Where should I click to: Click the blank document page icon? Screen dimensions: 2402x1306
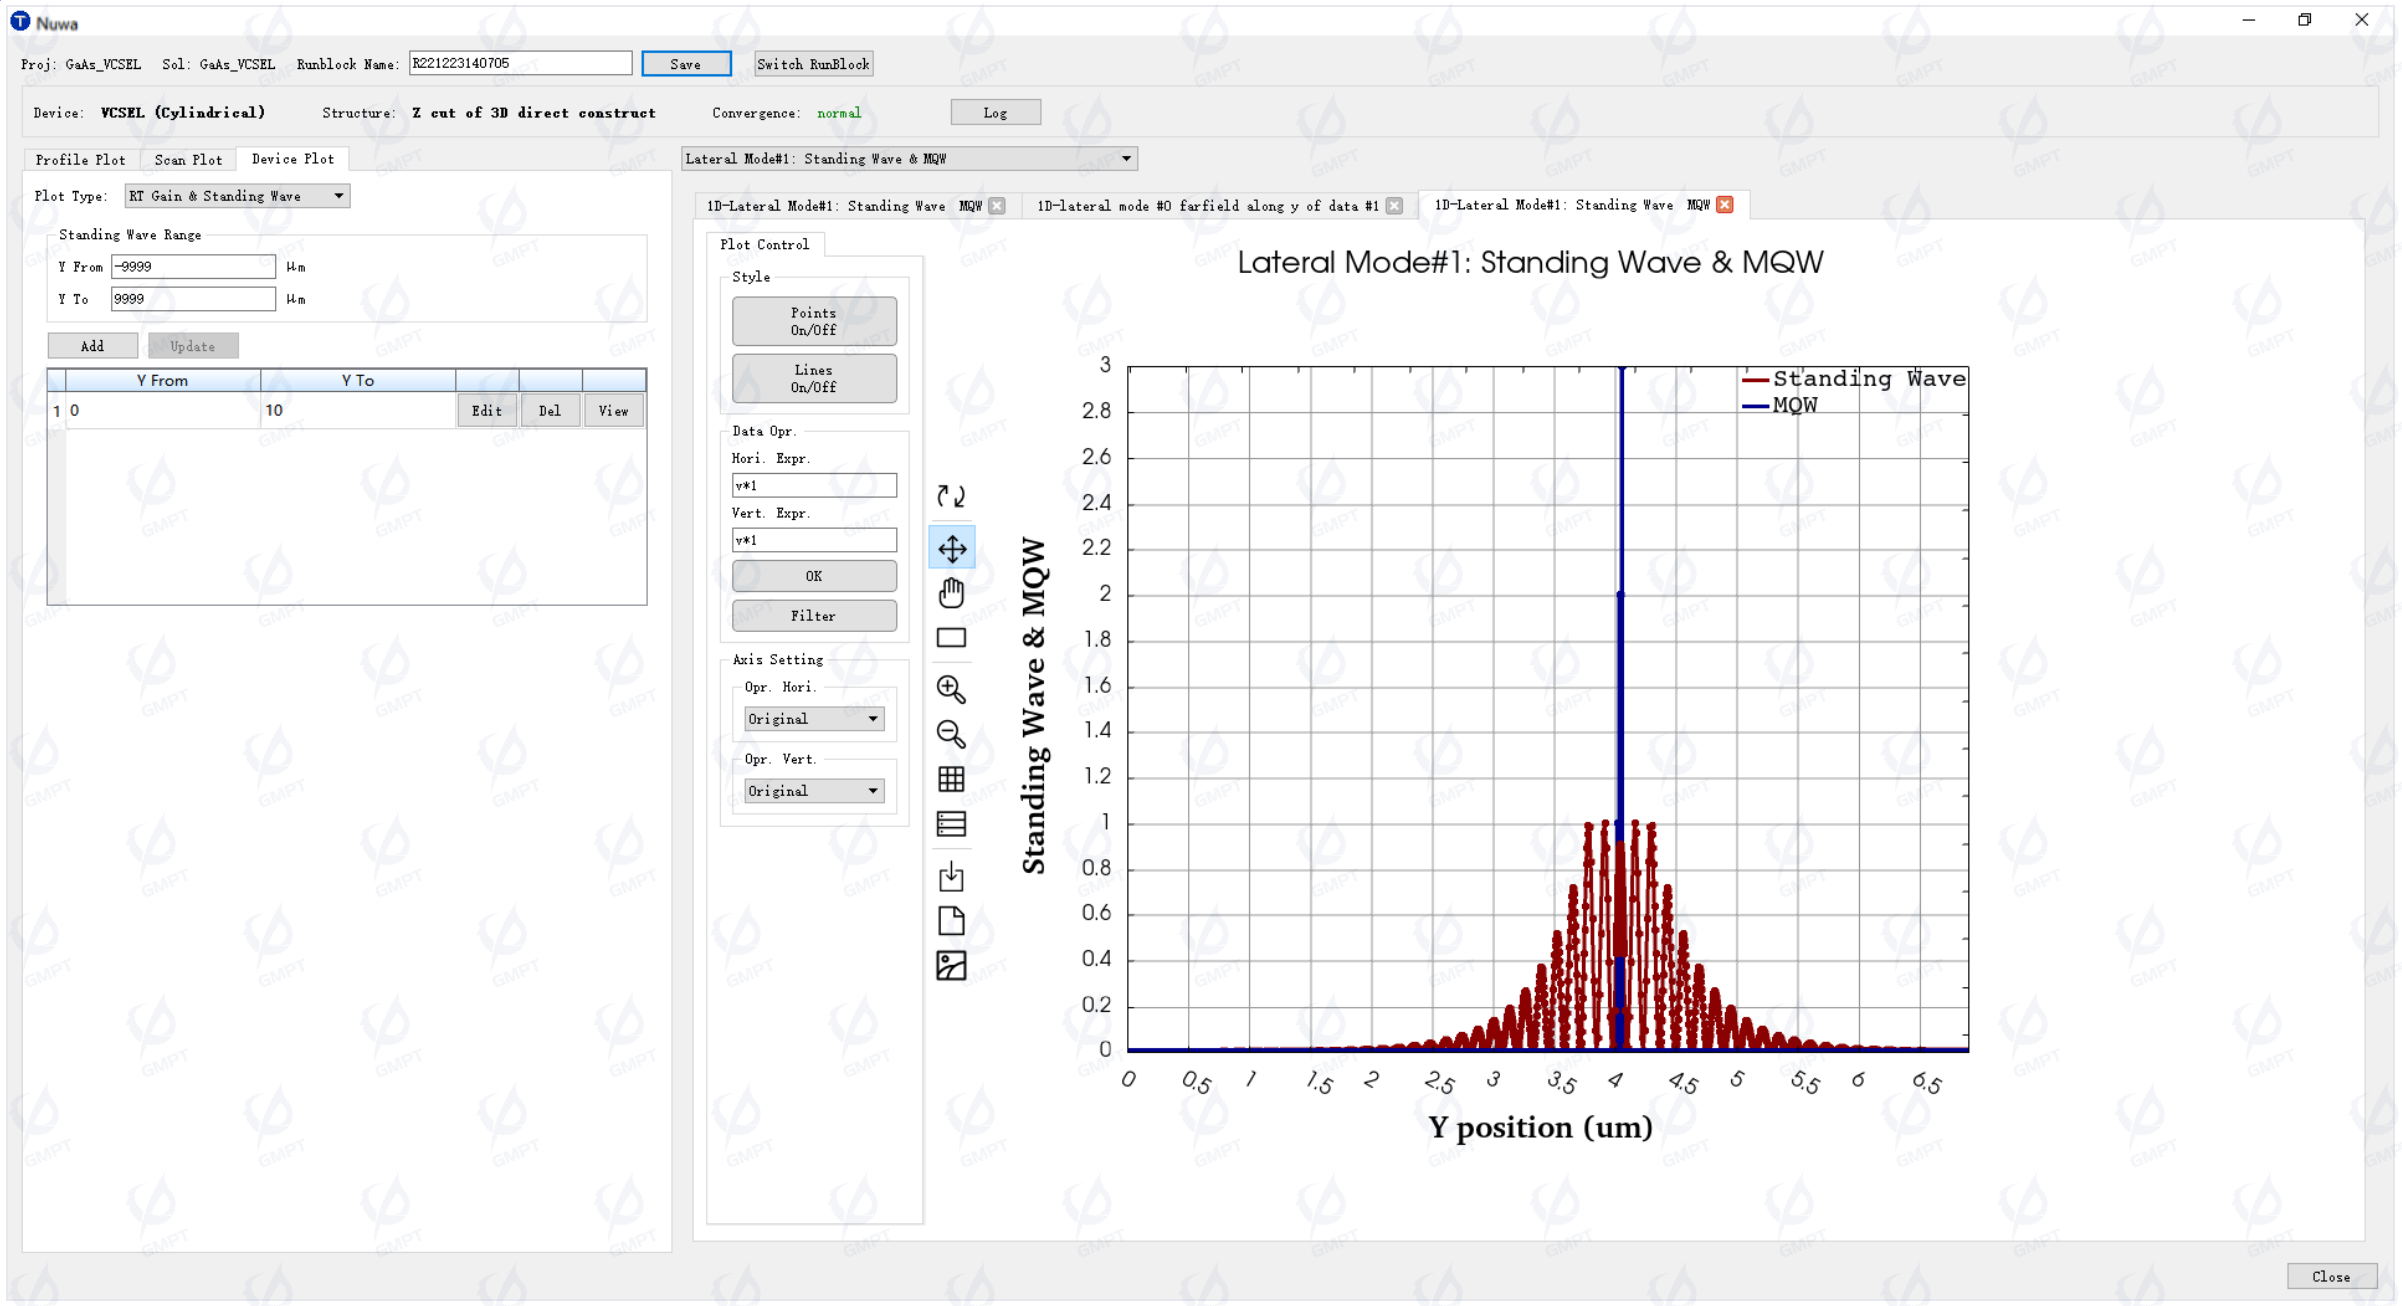pos(951,921)
